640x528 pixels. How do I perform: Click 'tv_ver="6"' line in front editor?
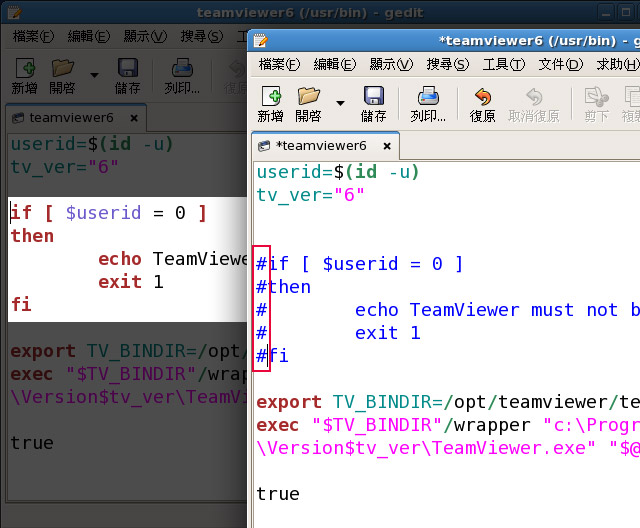pos(310,195)
